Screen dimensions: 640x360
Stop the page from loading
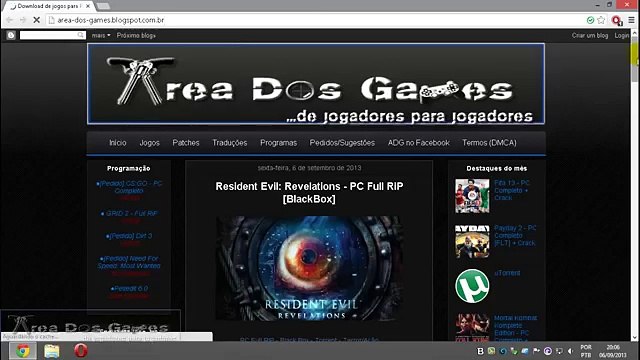(36, 20)
